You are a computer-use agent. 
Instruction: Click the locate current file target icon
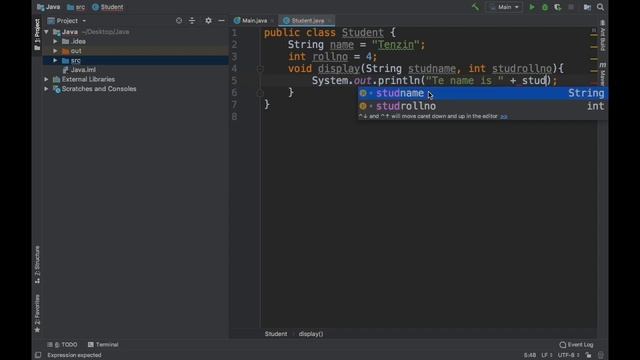tap(179, 20)
